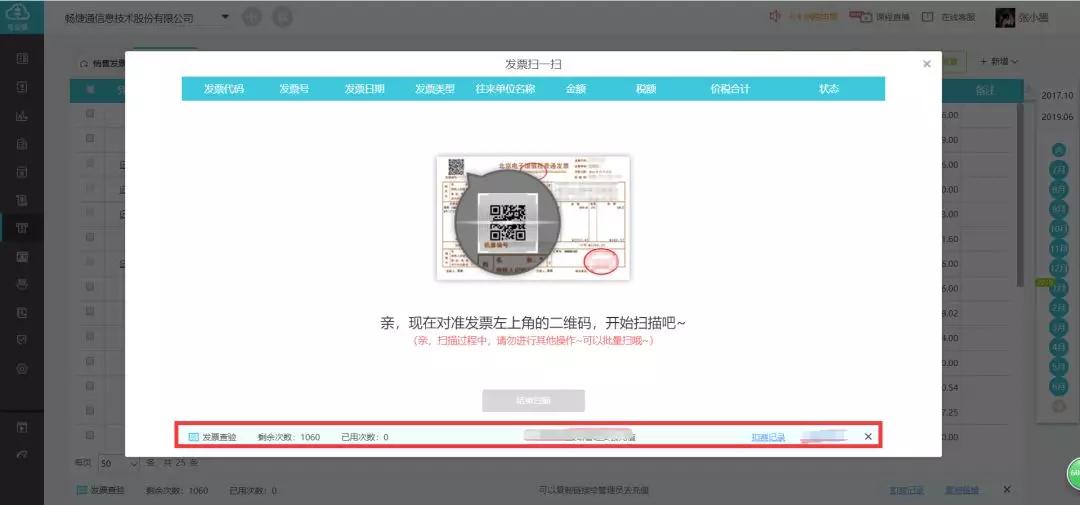Click the green 60 floating circle badge

1074,473
